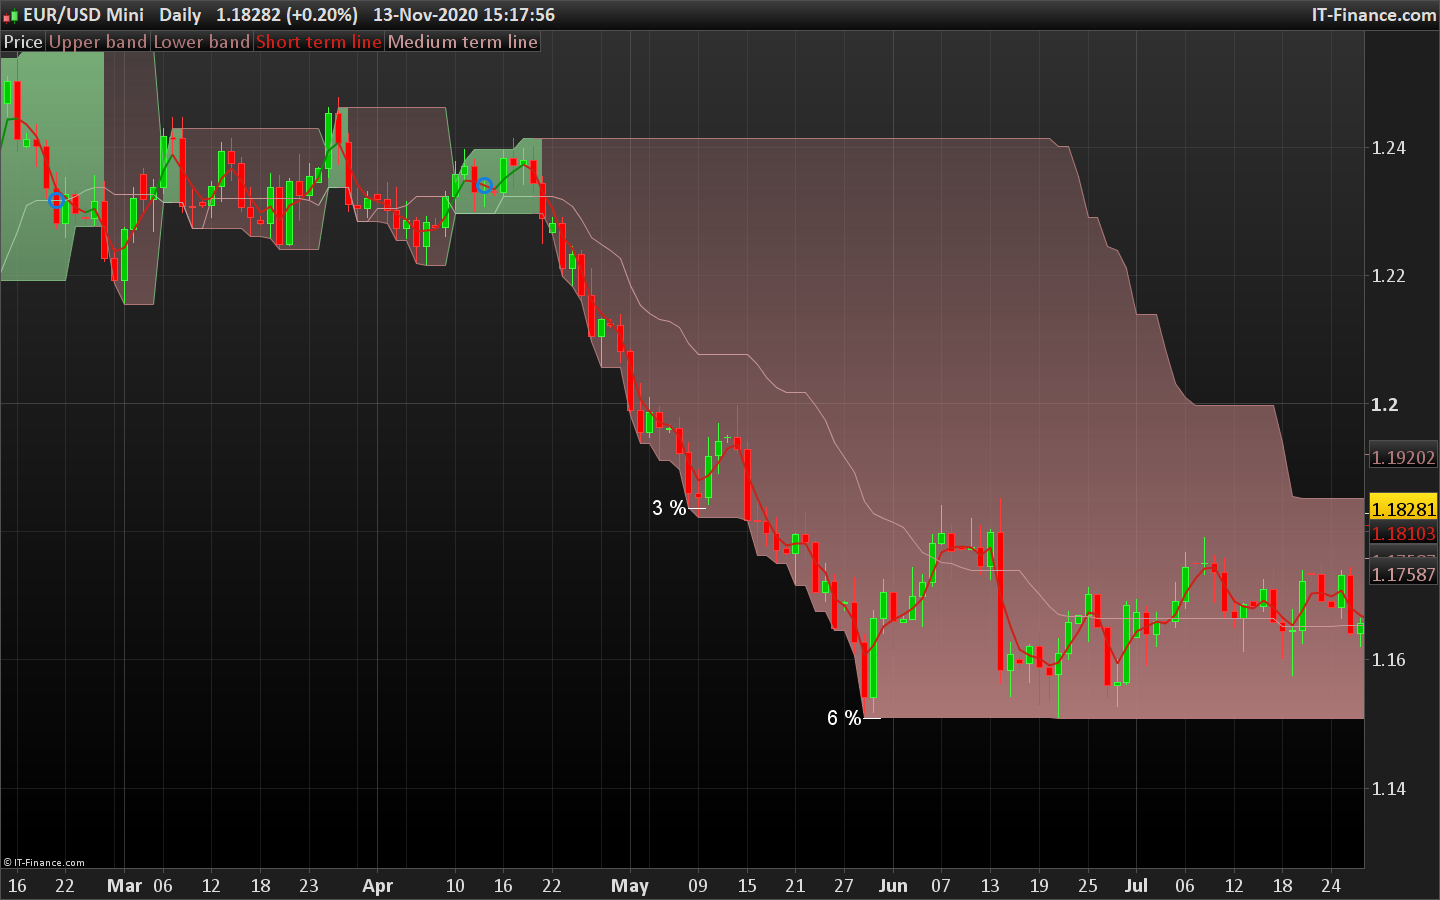This screenshot has height=900, width=1440.
Task: Click the May label on the date axis
Action: click(x=630, y=886)
